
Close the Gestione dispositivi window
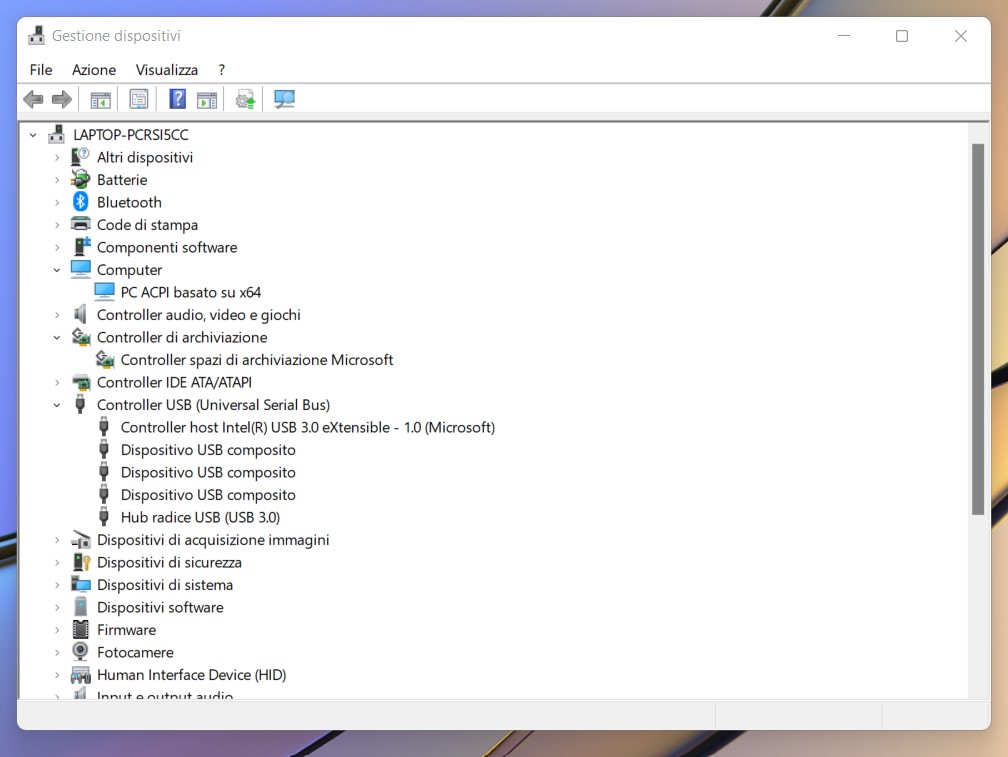pyautogui.click(x=960, y=36)
